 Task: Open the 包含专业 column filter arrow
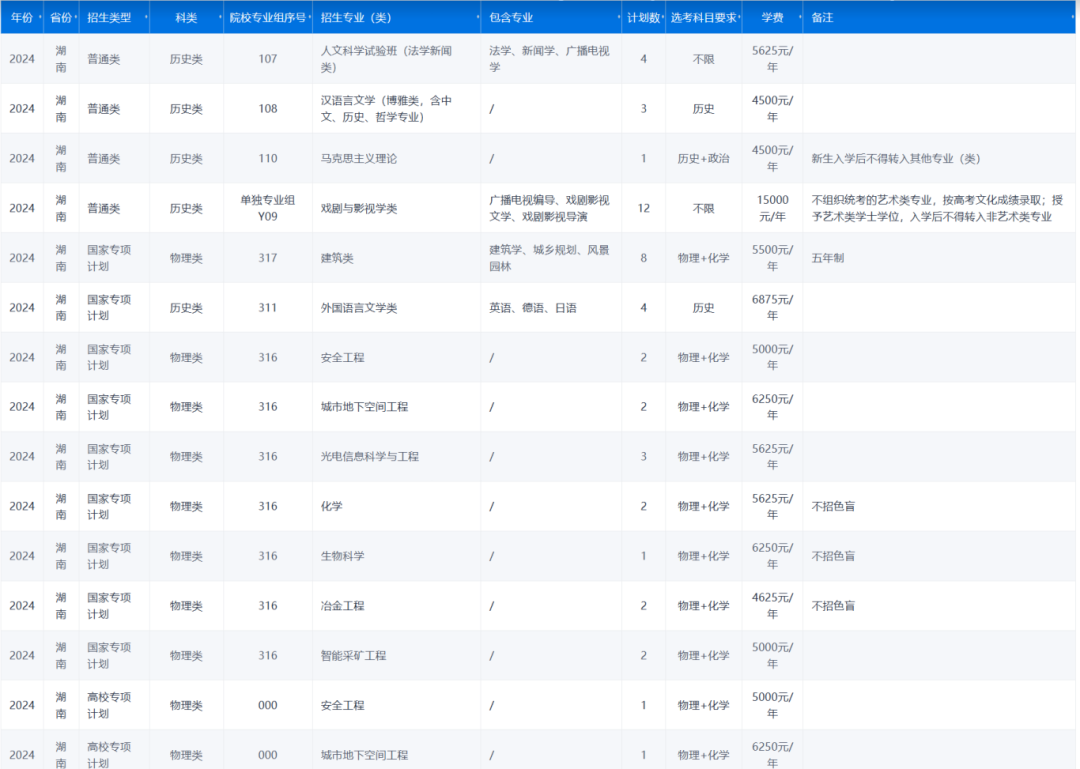(619, 17)
